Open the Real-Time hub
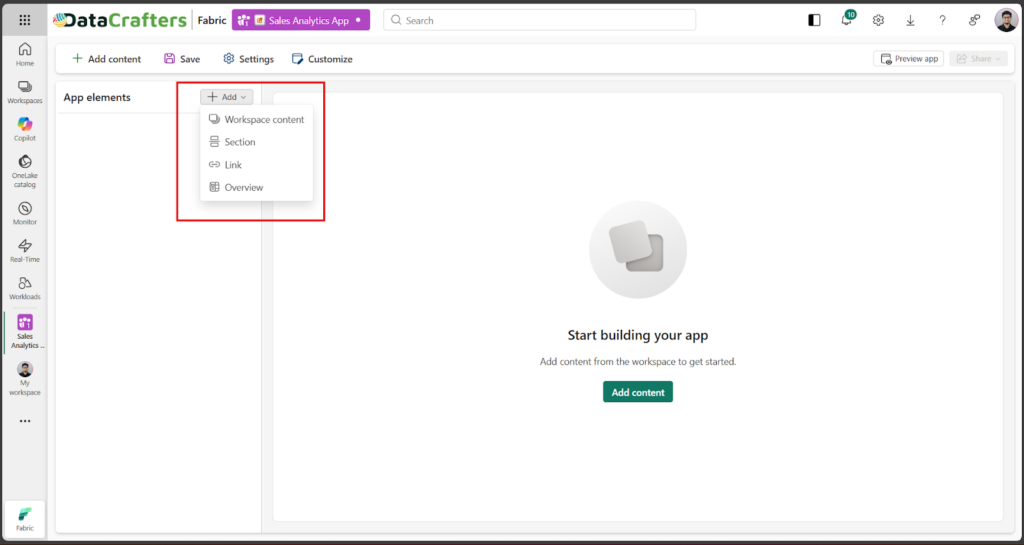1024x545 pixels. (25, 250)
